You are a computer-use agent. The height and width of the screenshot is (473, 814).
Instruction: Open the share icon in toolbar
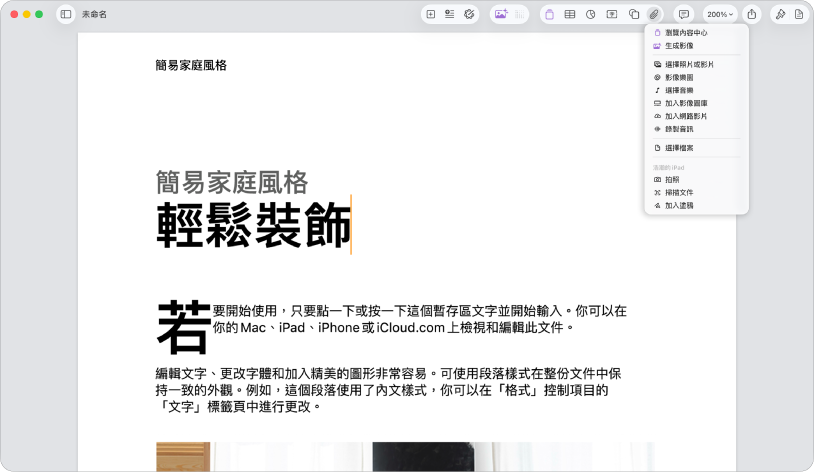(x=752, y=15)
